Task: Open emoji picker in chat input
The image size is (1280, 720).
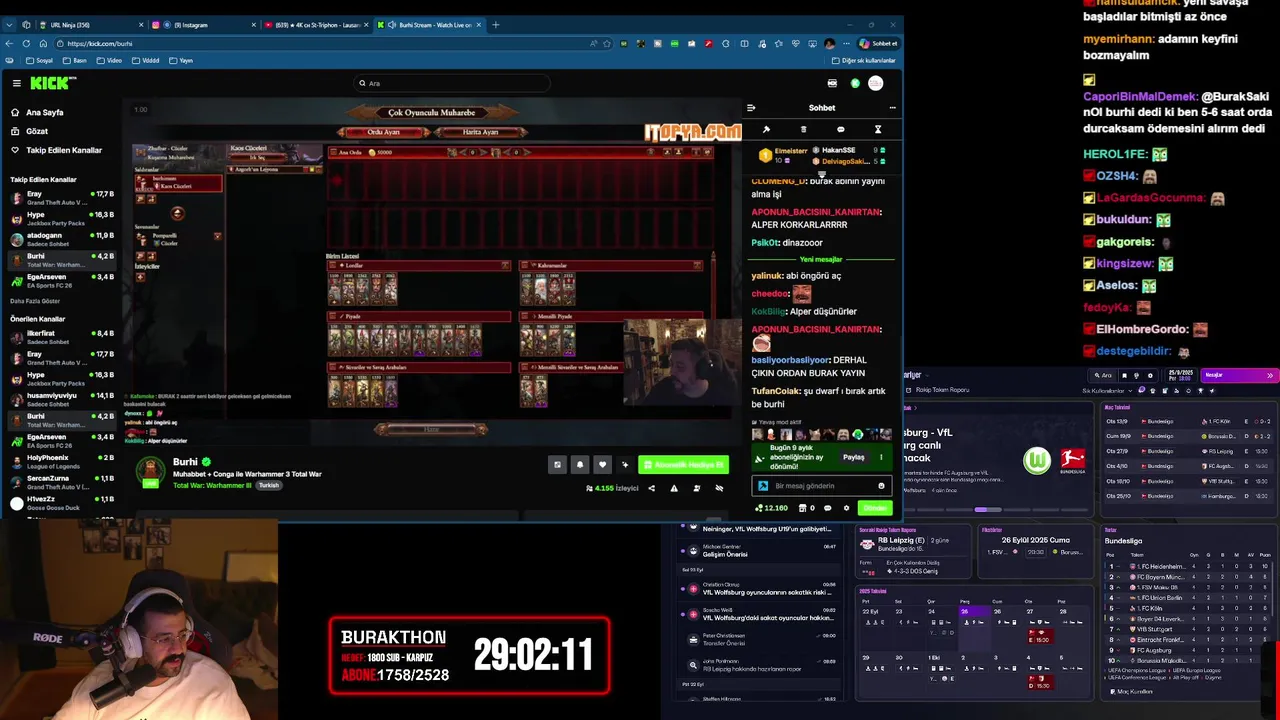Action: coord(881,486)
